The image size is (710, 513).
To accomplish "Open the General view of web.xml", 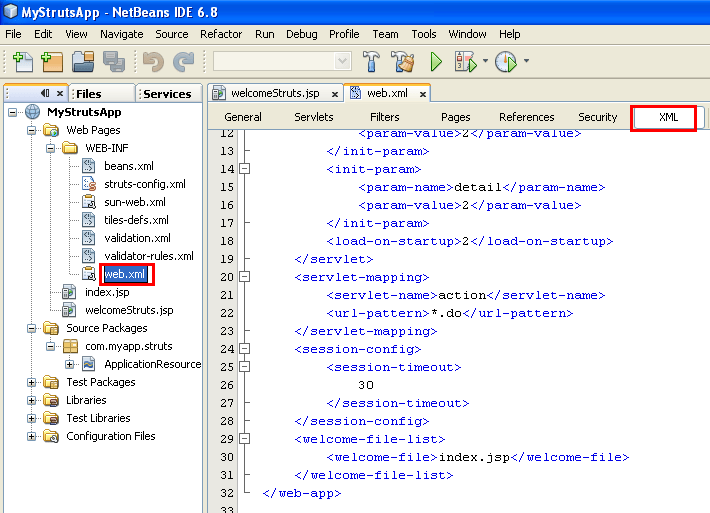I will (243, 117).
